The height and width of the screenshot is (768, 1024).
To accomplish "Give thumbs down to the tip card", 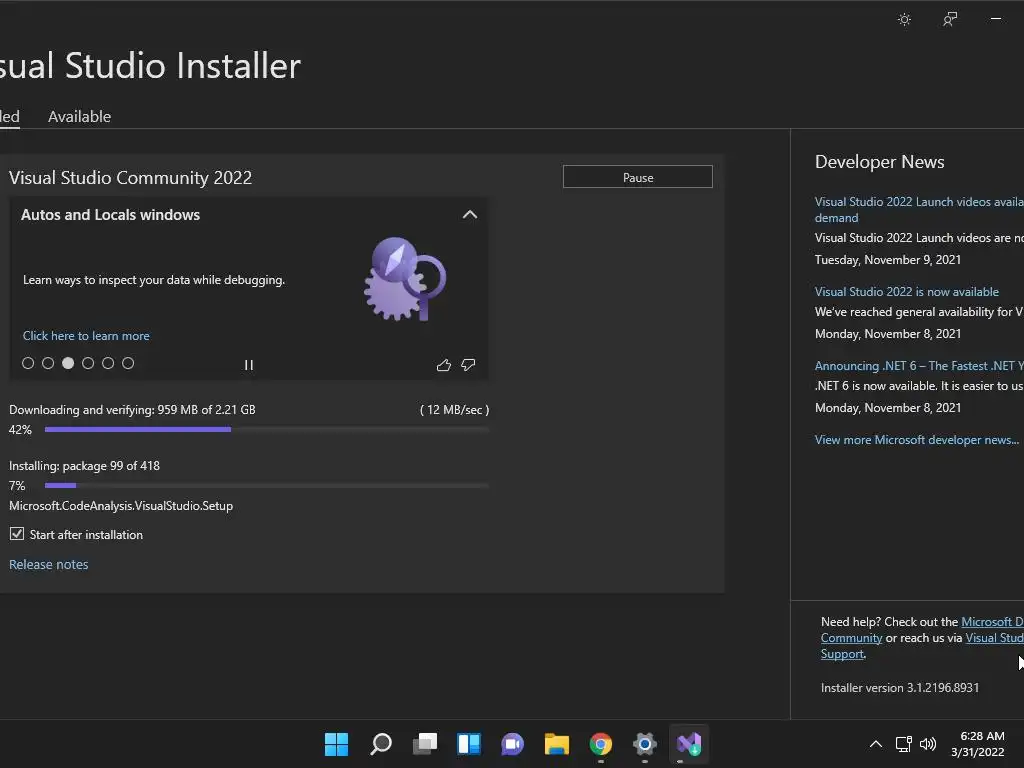I will pyautogui.click(x=468, y=365).
